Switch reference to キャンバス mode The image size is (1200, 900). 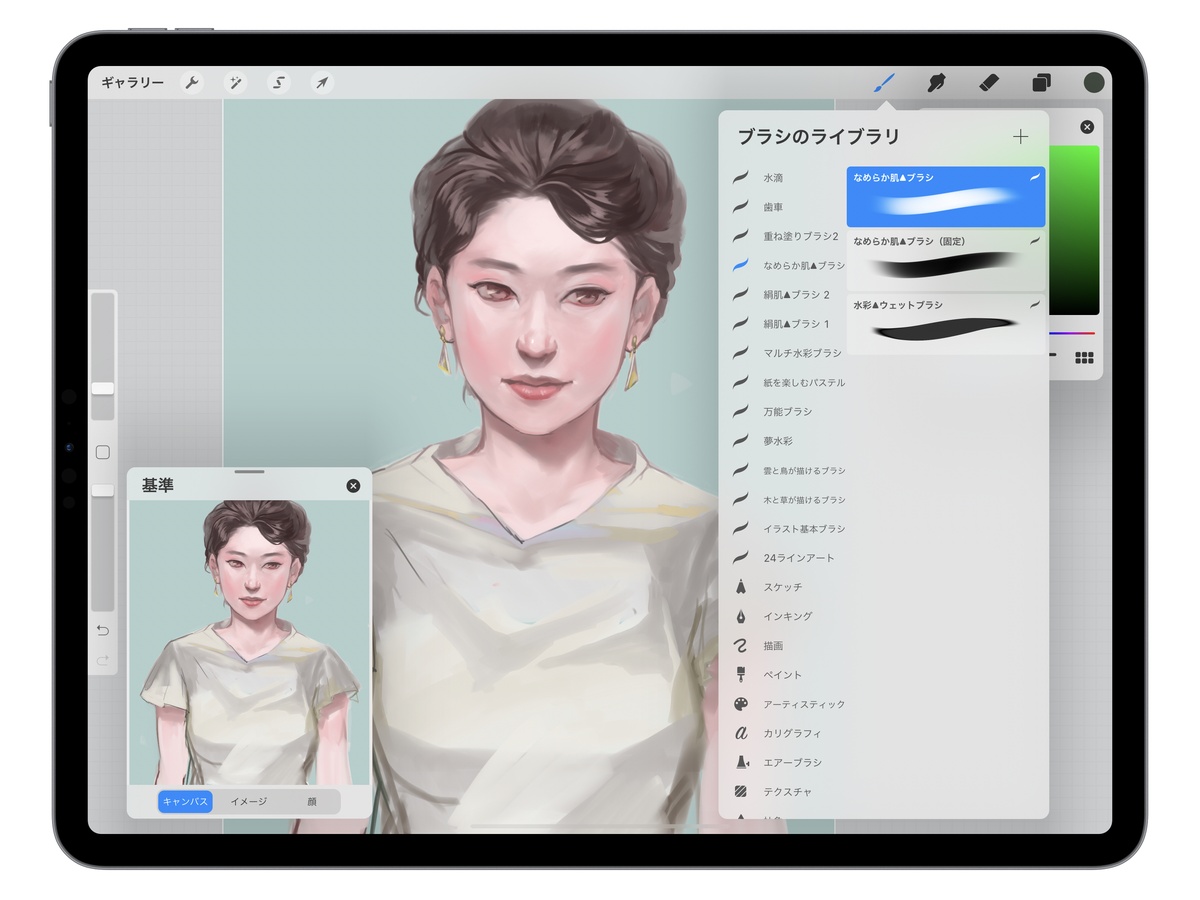[x=186, y=801]
